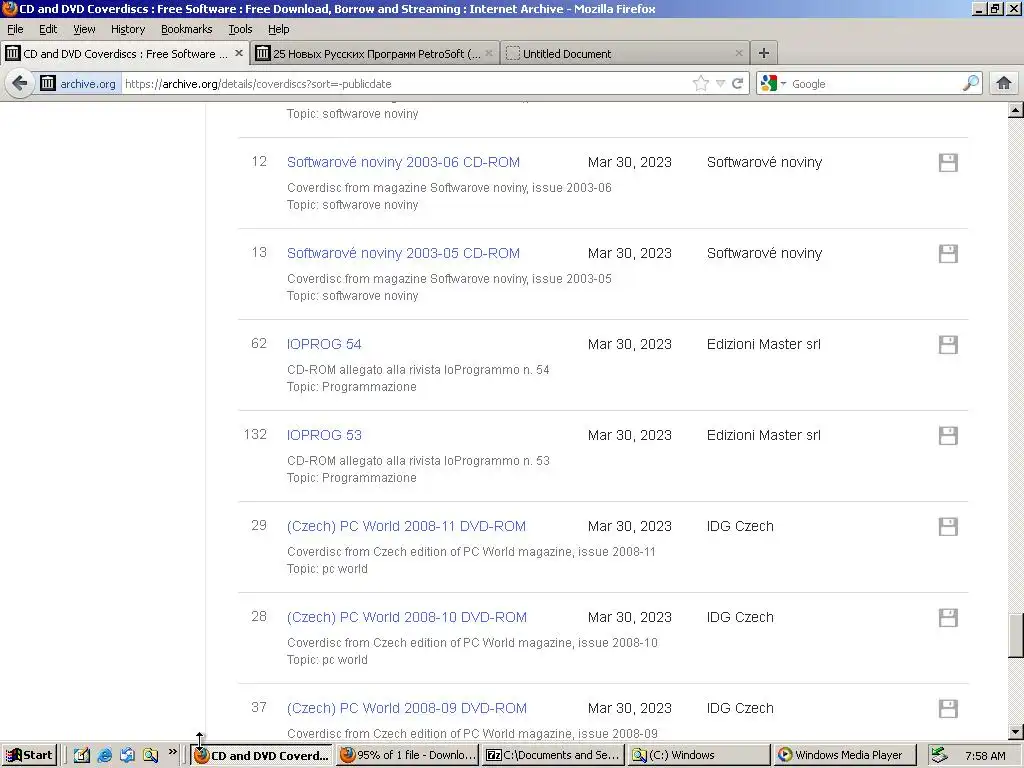1024x768 pixels.
Task: Bookmark page with the star icon
Action: point(701,84)
